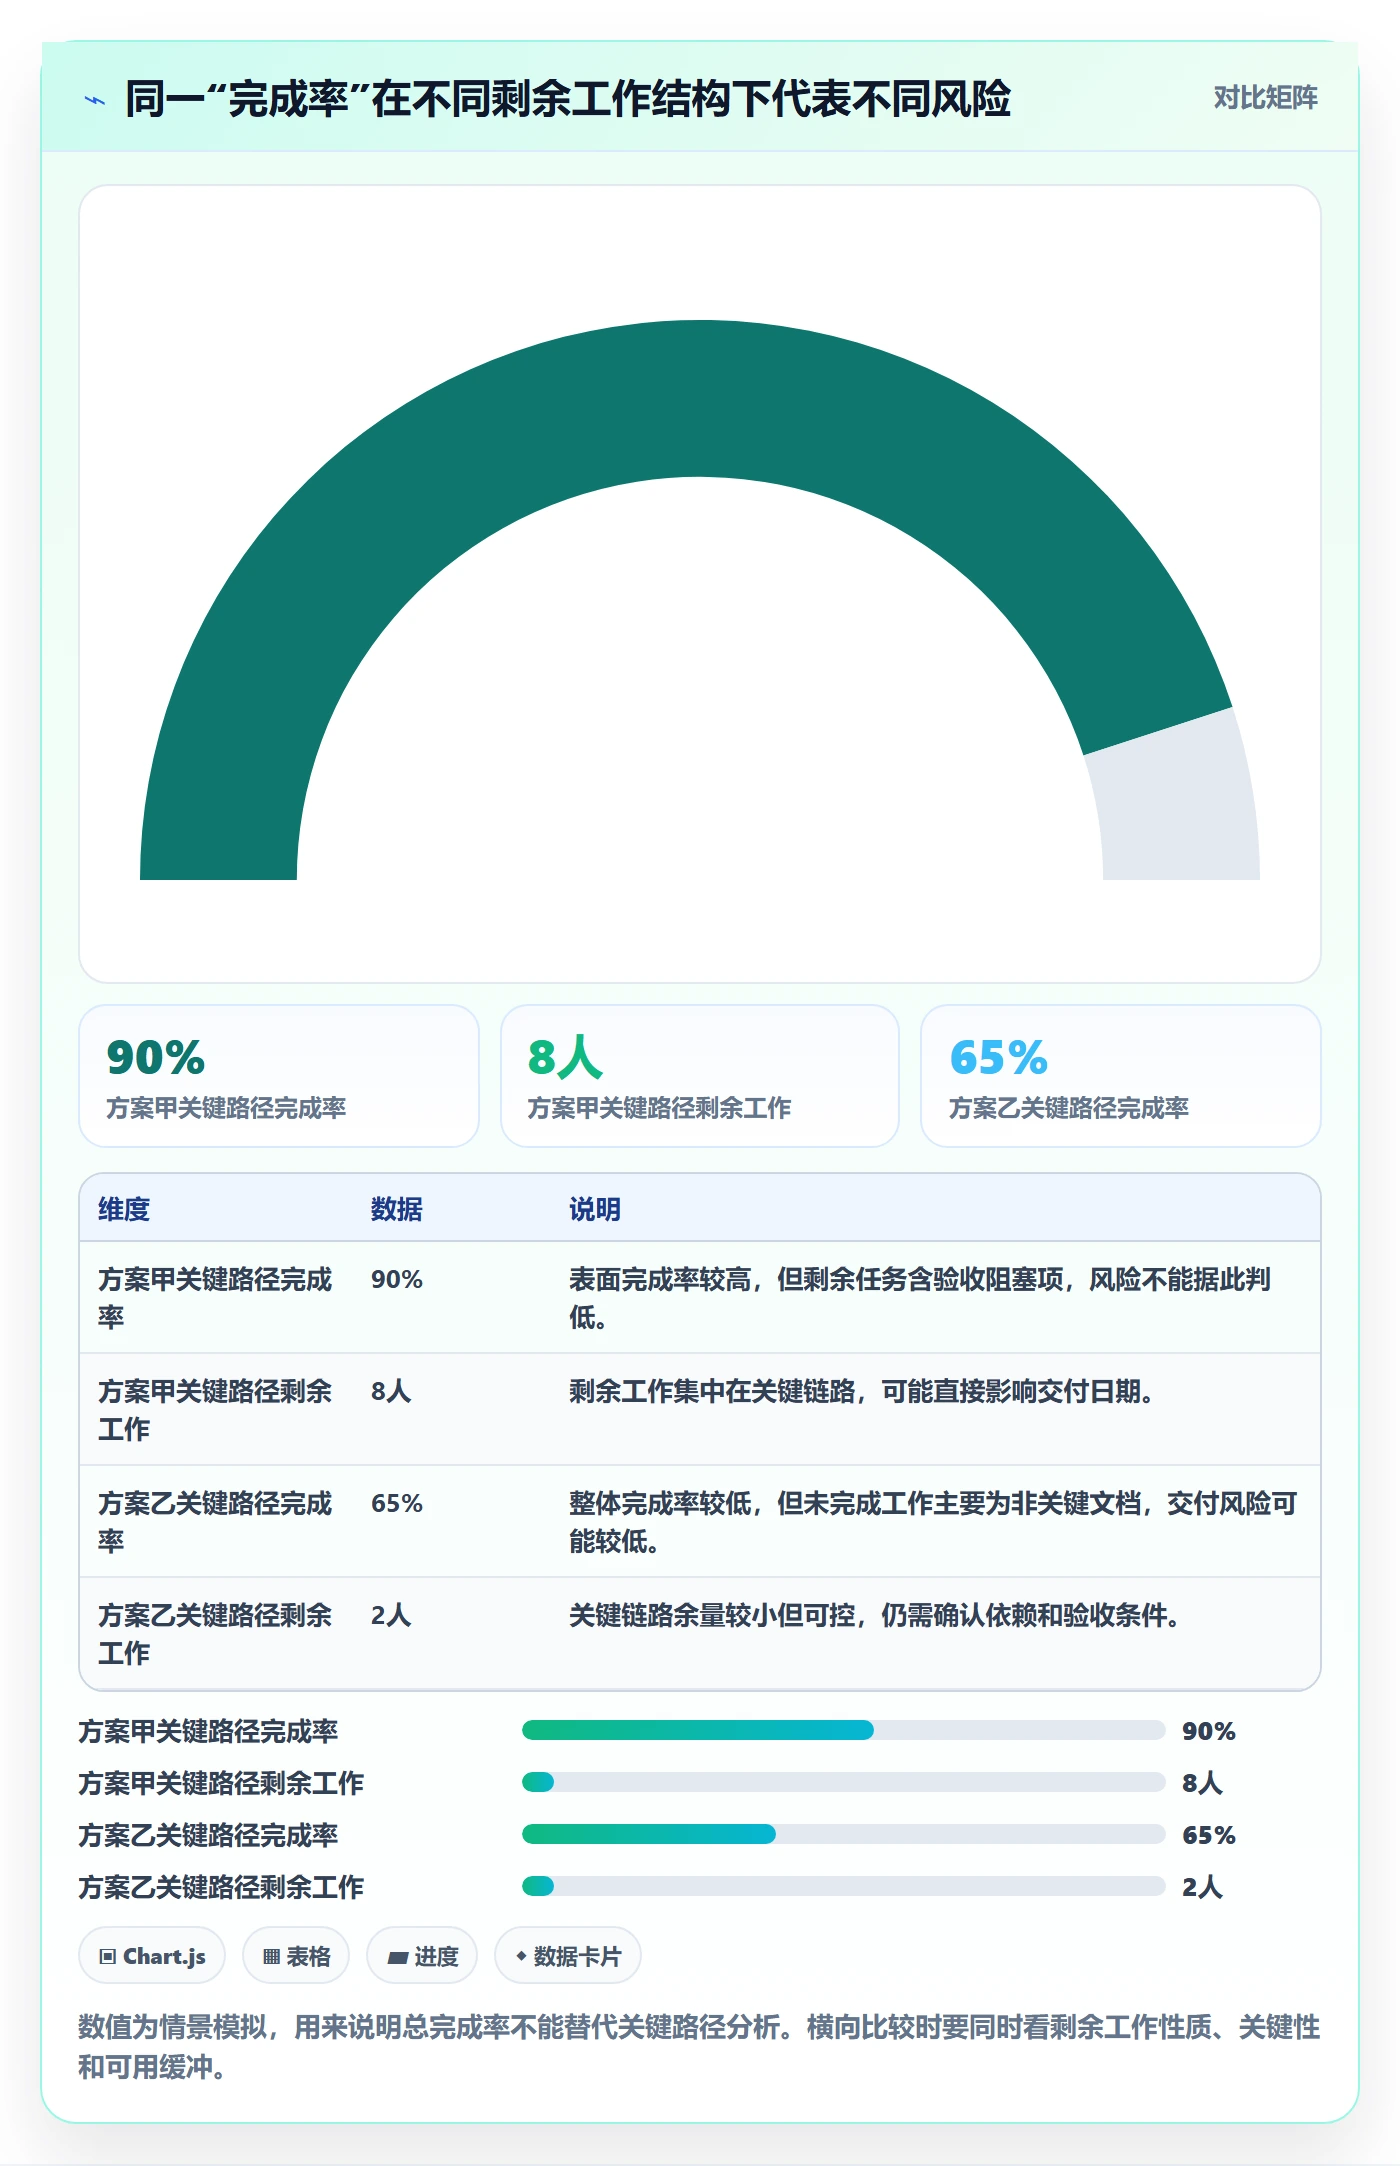Click the footer note starting 数值为情景模拟
This screenshot has height=2166, width=1400.
(x=699, y=2046)
